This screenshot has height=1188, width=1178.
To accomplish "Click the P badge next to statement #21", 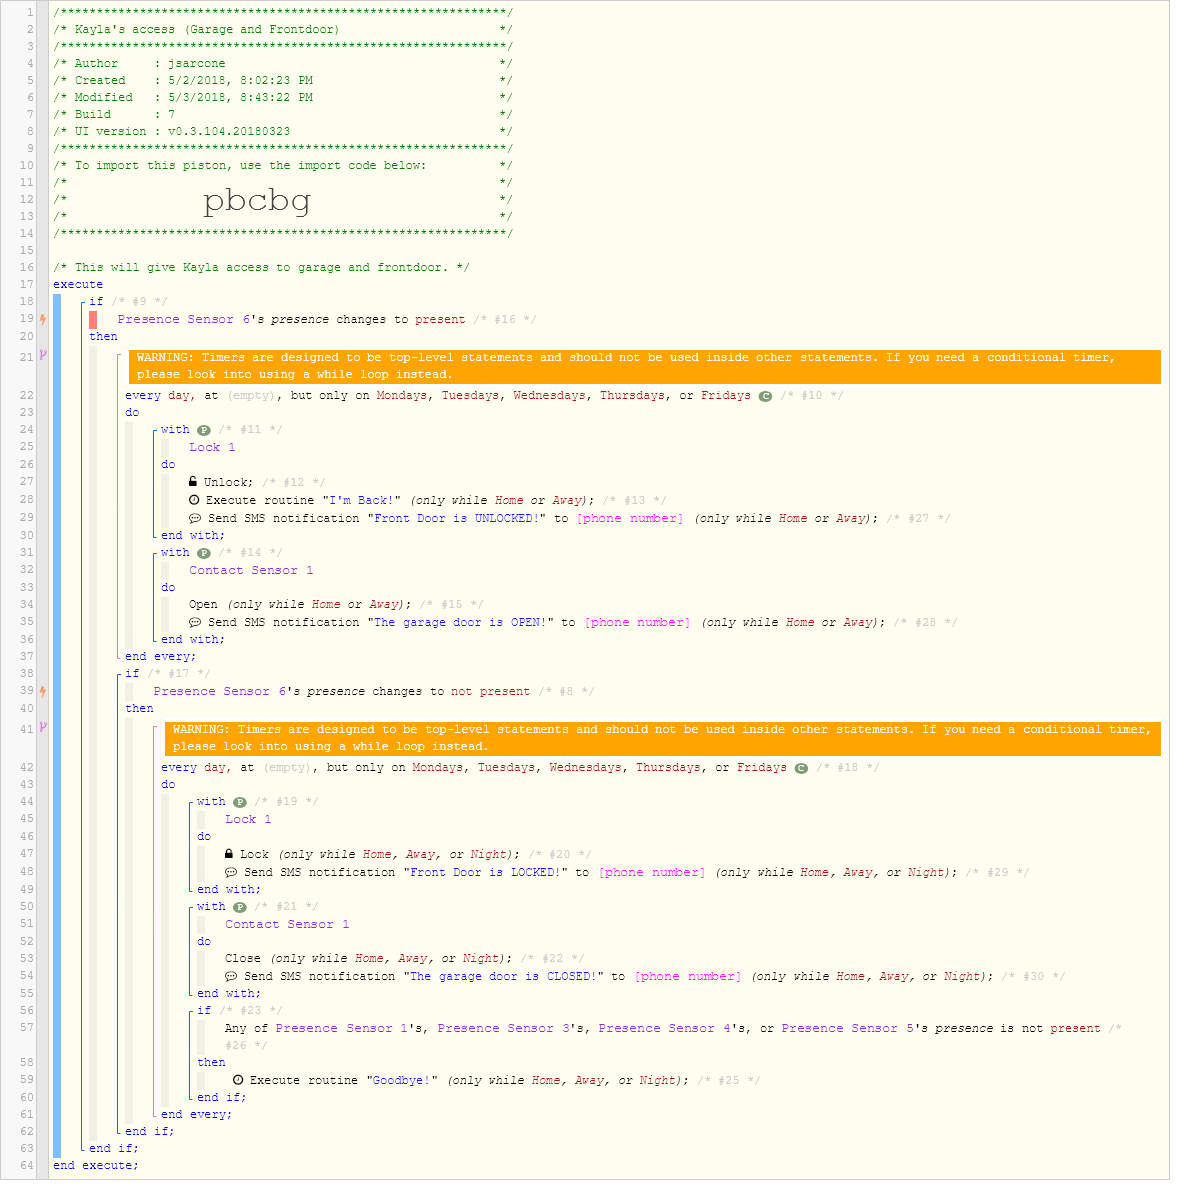I will click(x=240, y=908).
